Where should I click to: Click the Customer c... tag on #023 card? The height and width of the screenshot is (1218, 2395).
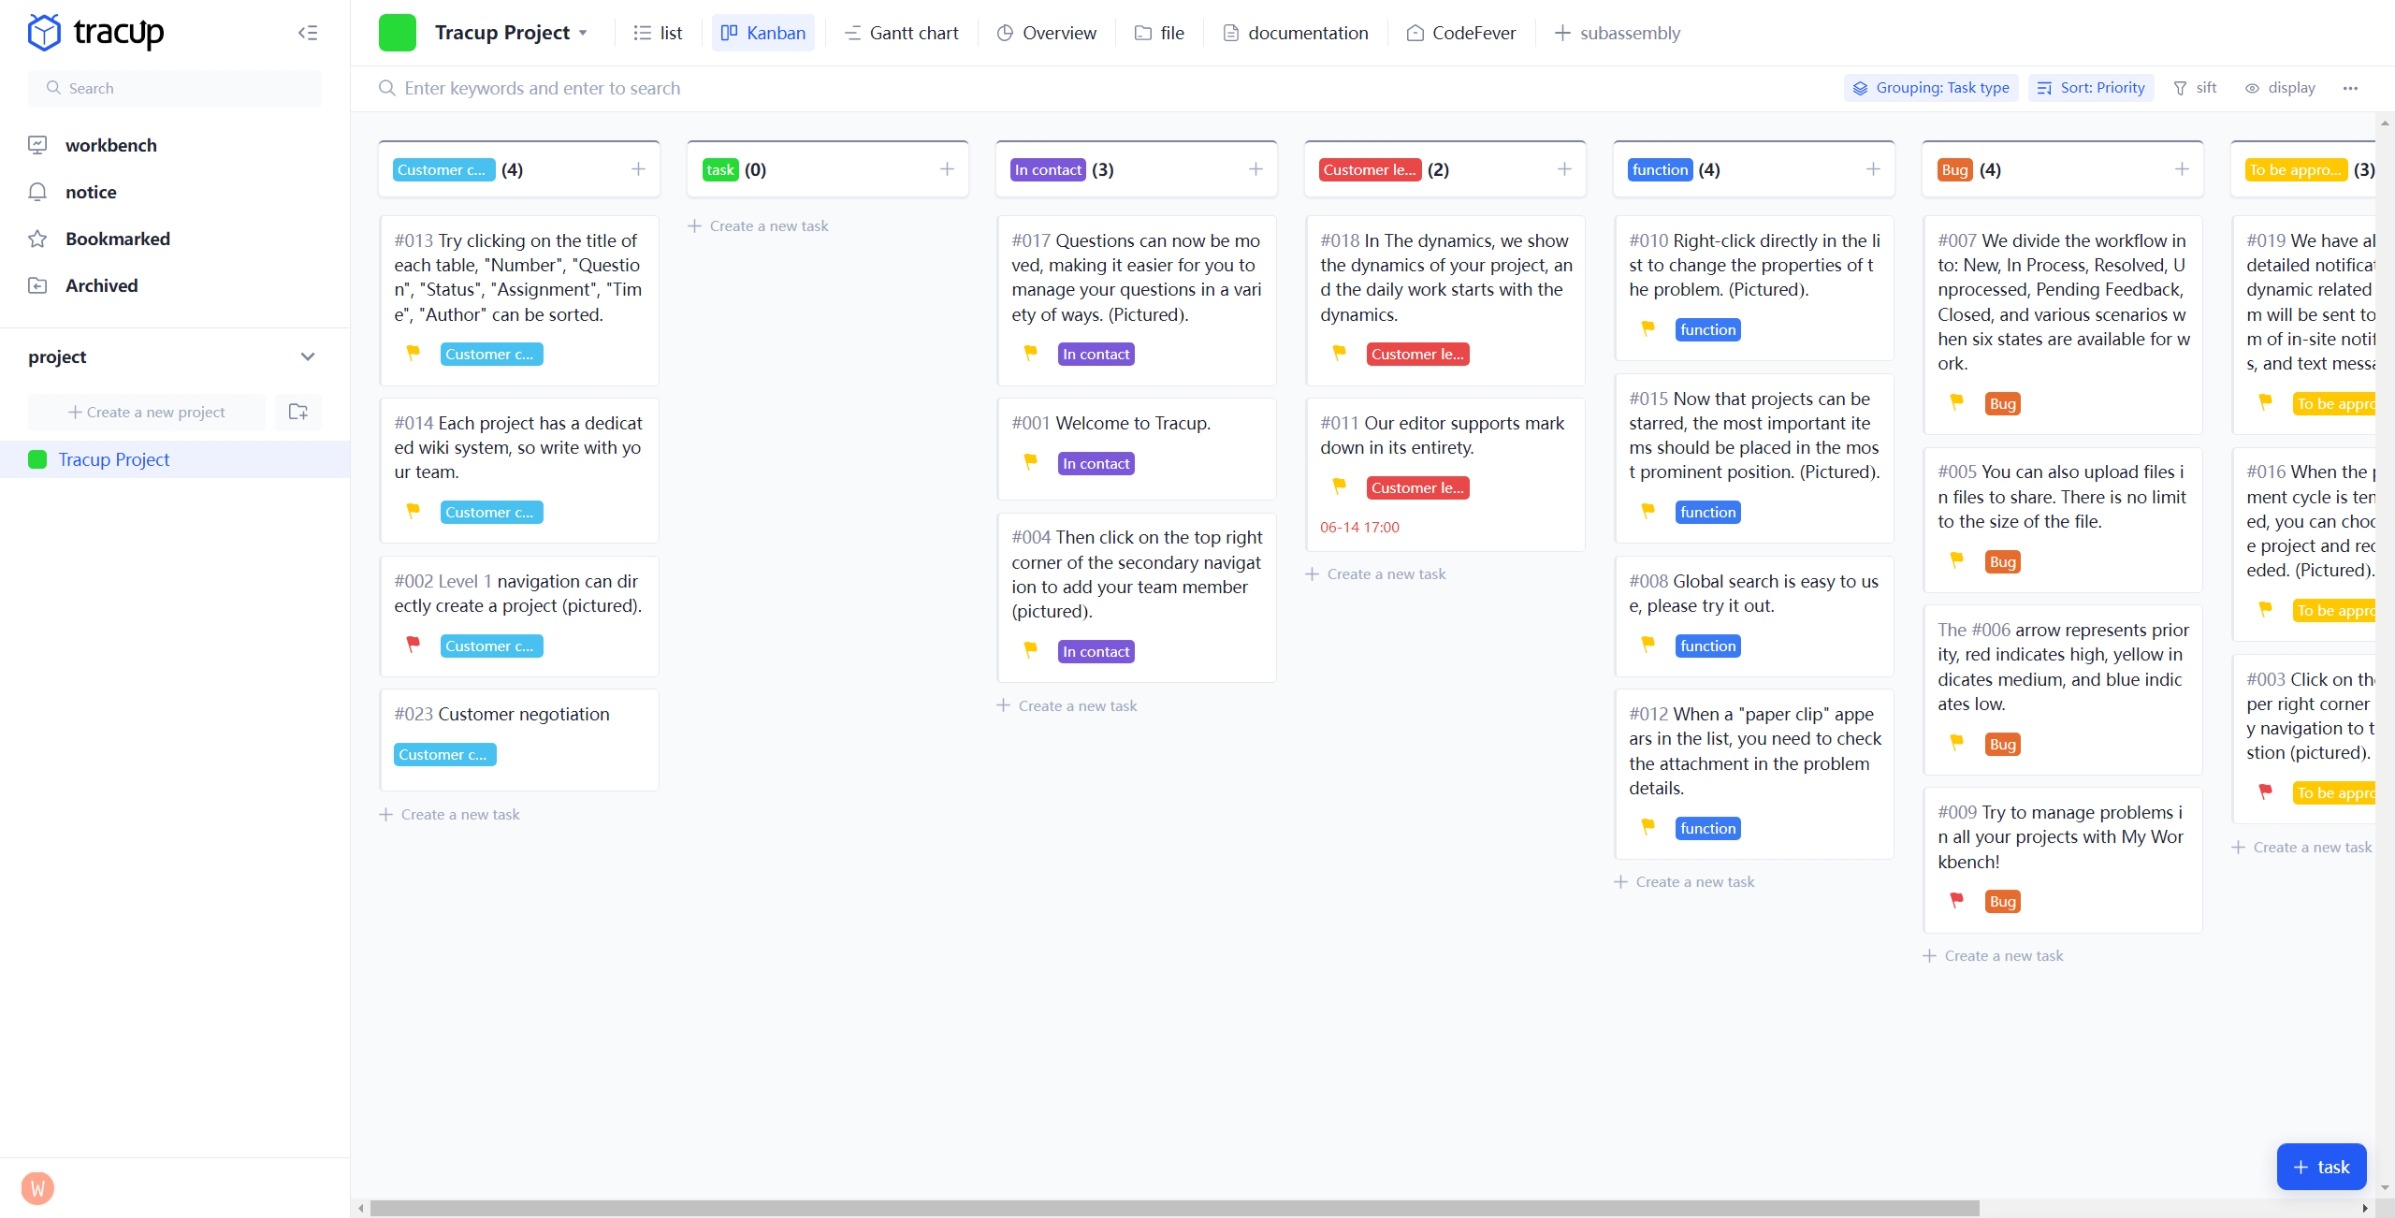(444, 755)
